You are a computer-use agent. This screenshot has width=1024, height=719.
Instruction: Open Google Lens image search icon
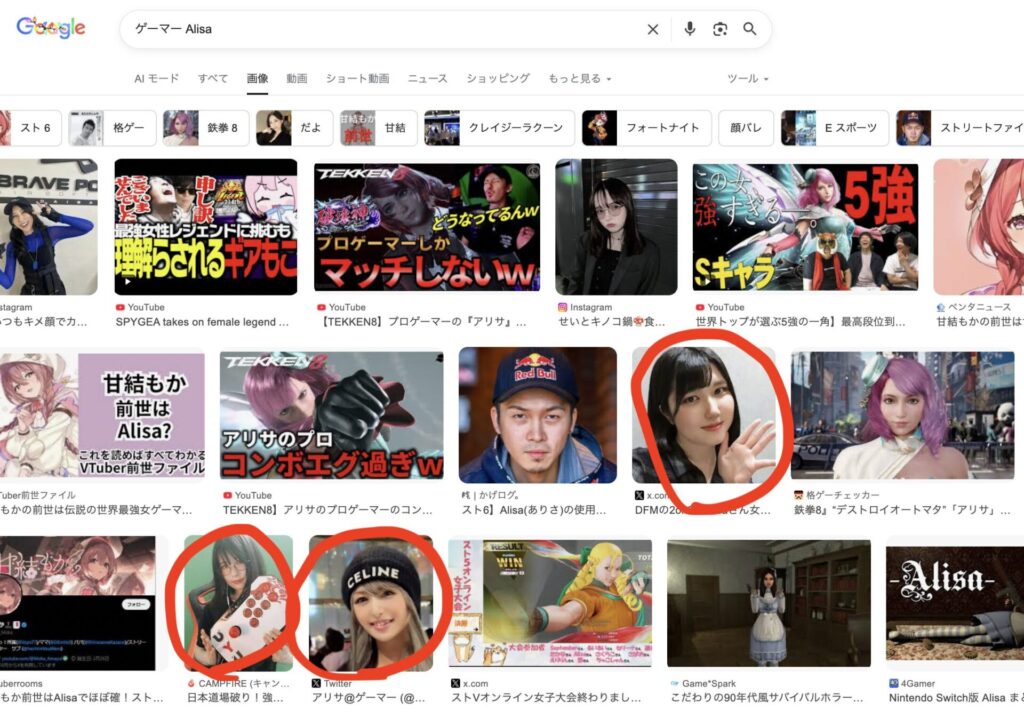pyautogui.click(x=720, y=29)
